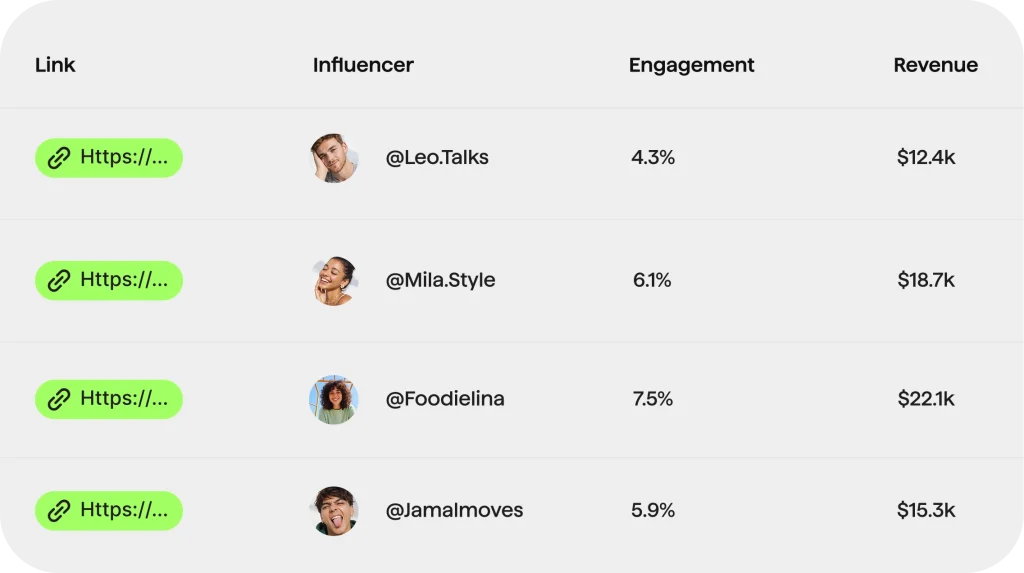Click the link icon in the @Mila.Style row
The image size is (1024, 573).
(60, 281)
